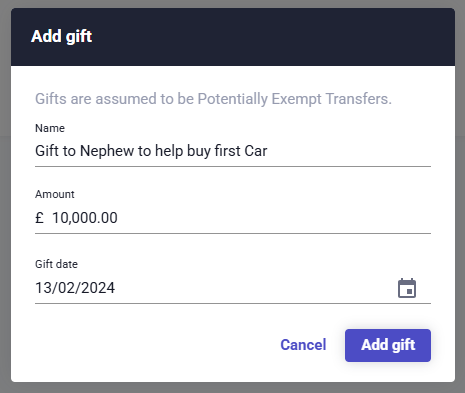
Task: Focus the Amount input field
Action: [233, 218]
